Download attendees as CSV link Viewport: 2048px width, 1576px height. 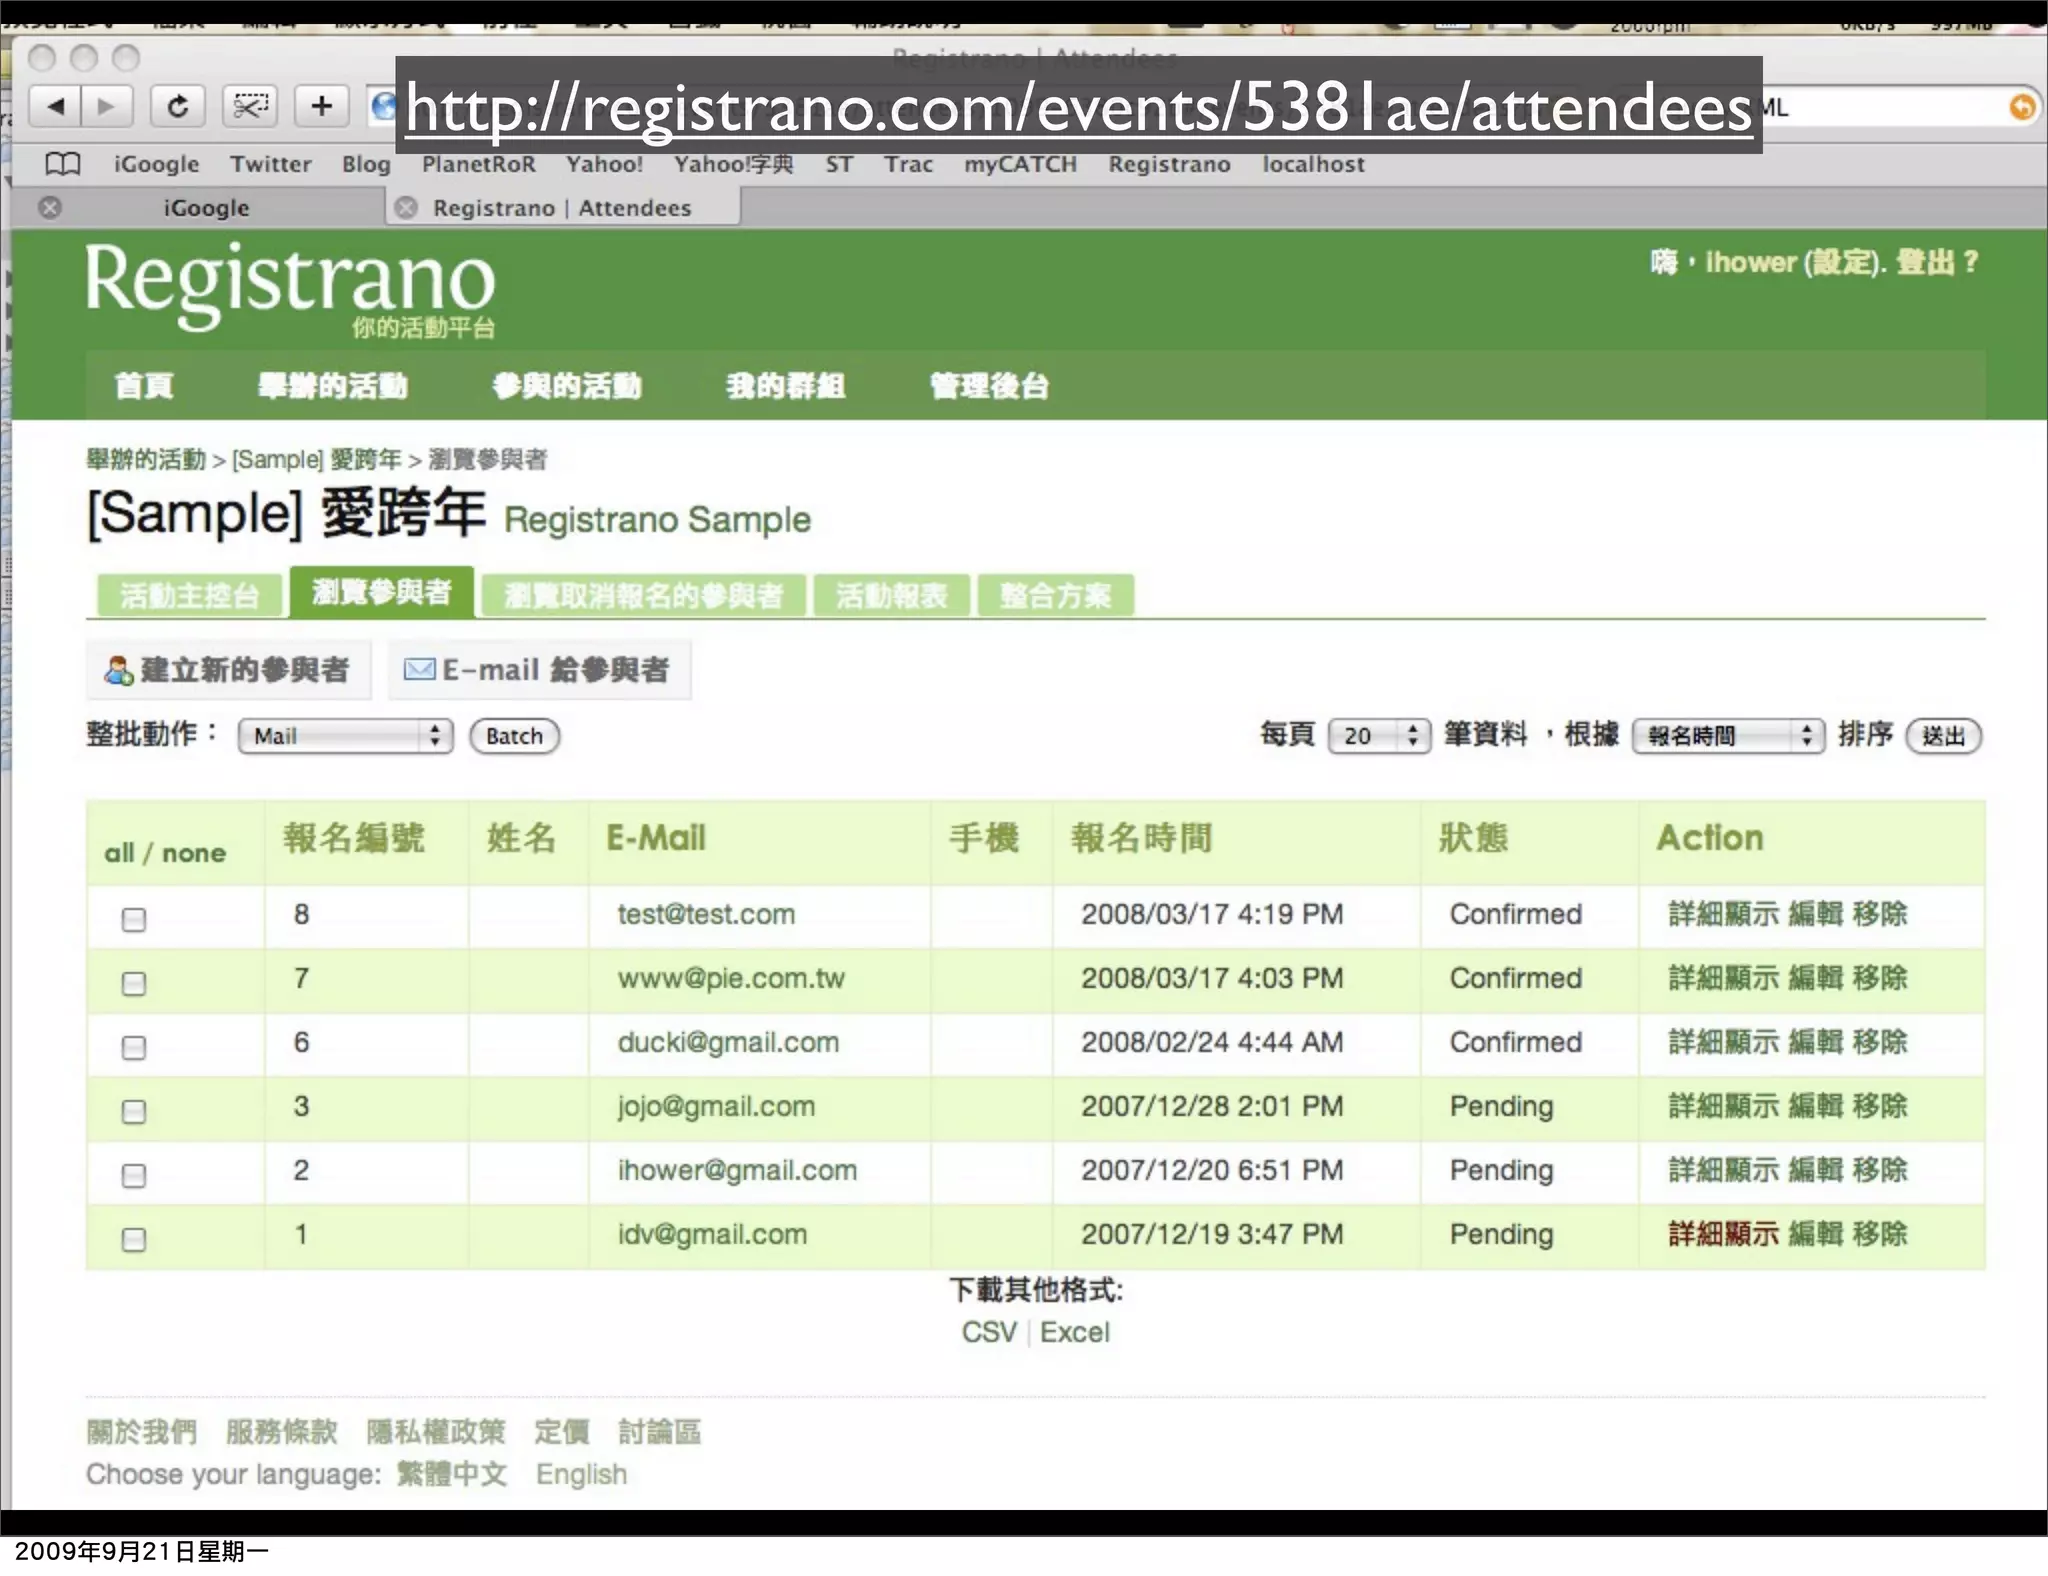[988, 1332]
